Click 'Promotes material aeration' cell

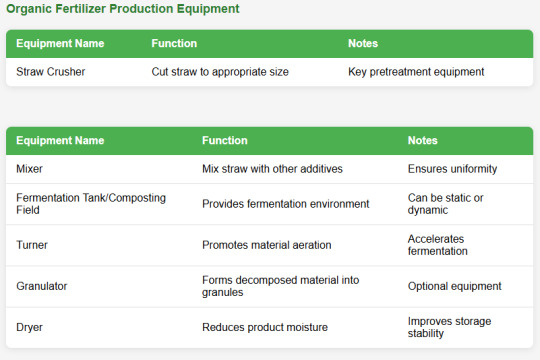tap(267, 245)
